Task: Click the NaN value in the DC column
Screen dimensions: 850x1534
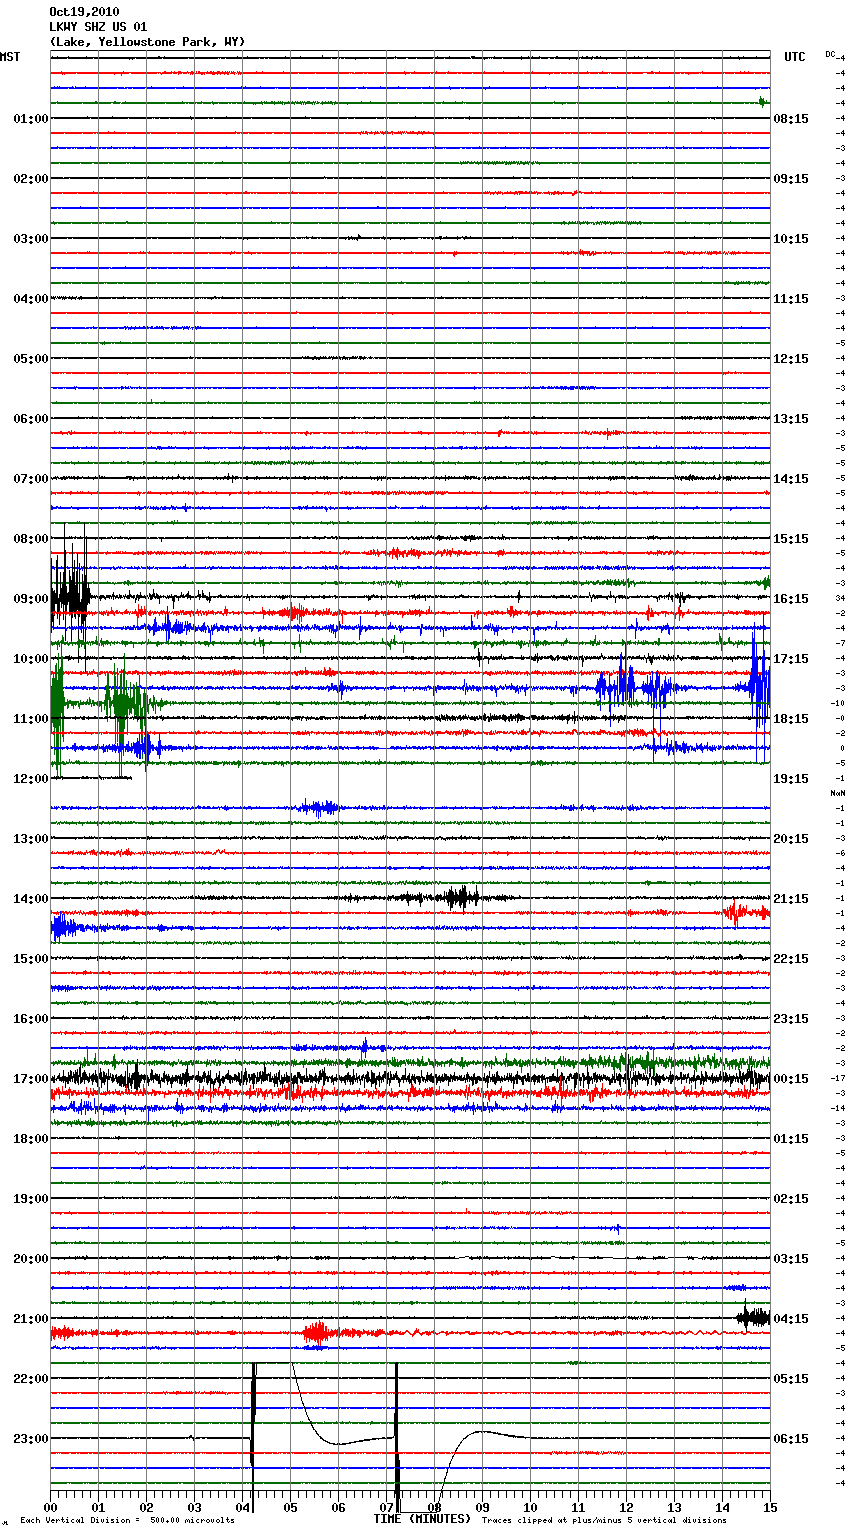Action: click(838, 793)
